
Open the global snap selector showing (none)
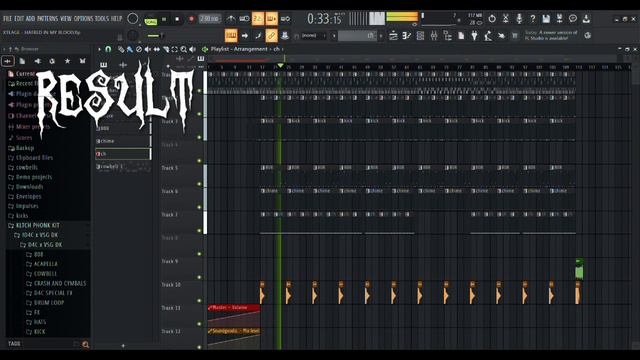pyautogui.click(x=313, y=36)
